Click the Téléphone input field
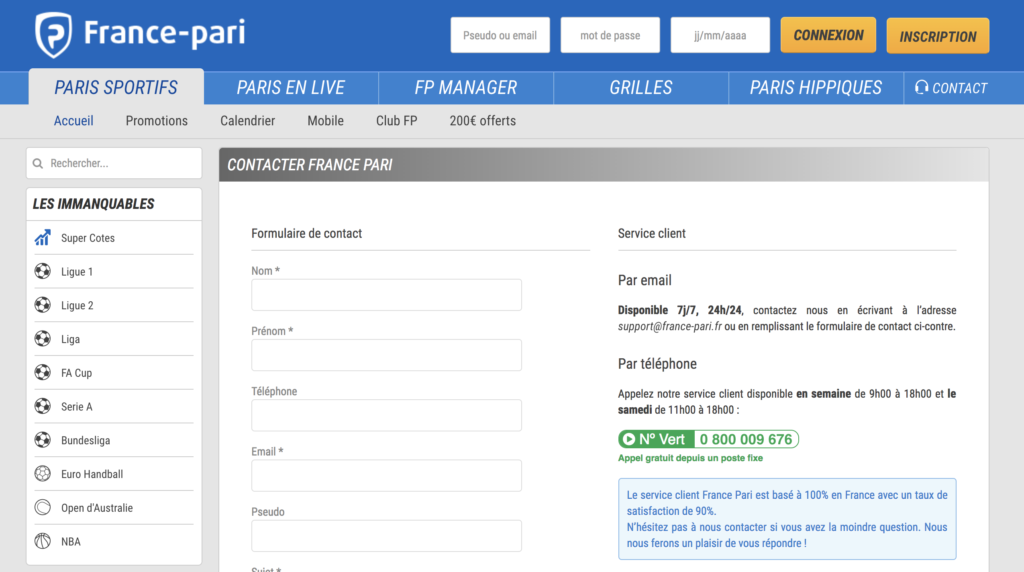 (387, 415)
